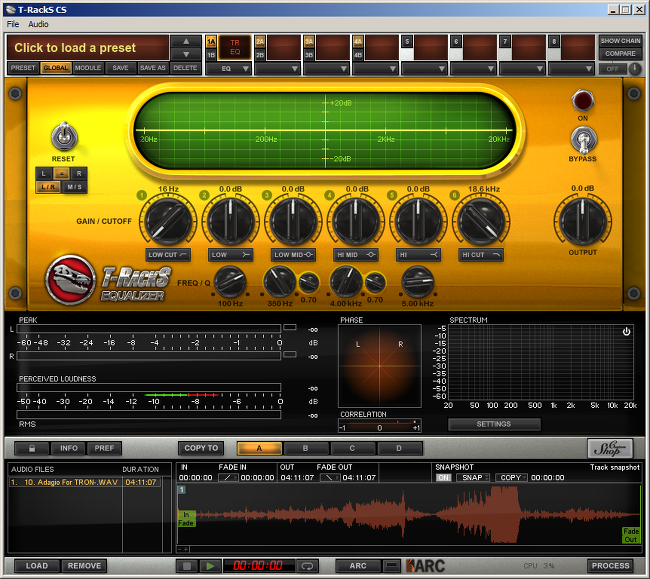This screenshot has width=650, height=579.
Task: Toggle the snapshot ON button
Action: [x=444, y=477]
